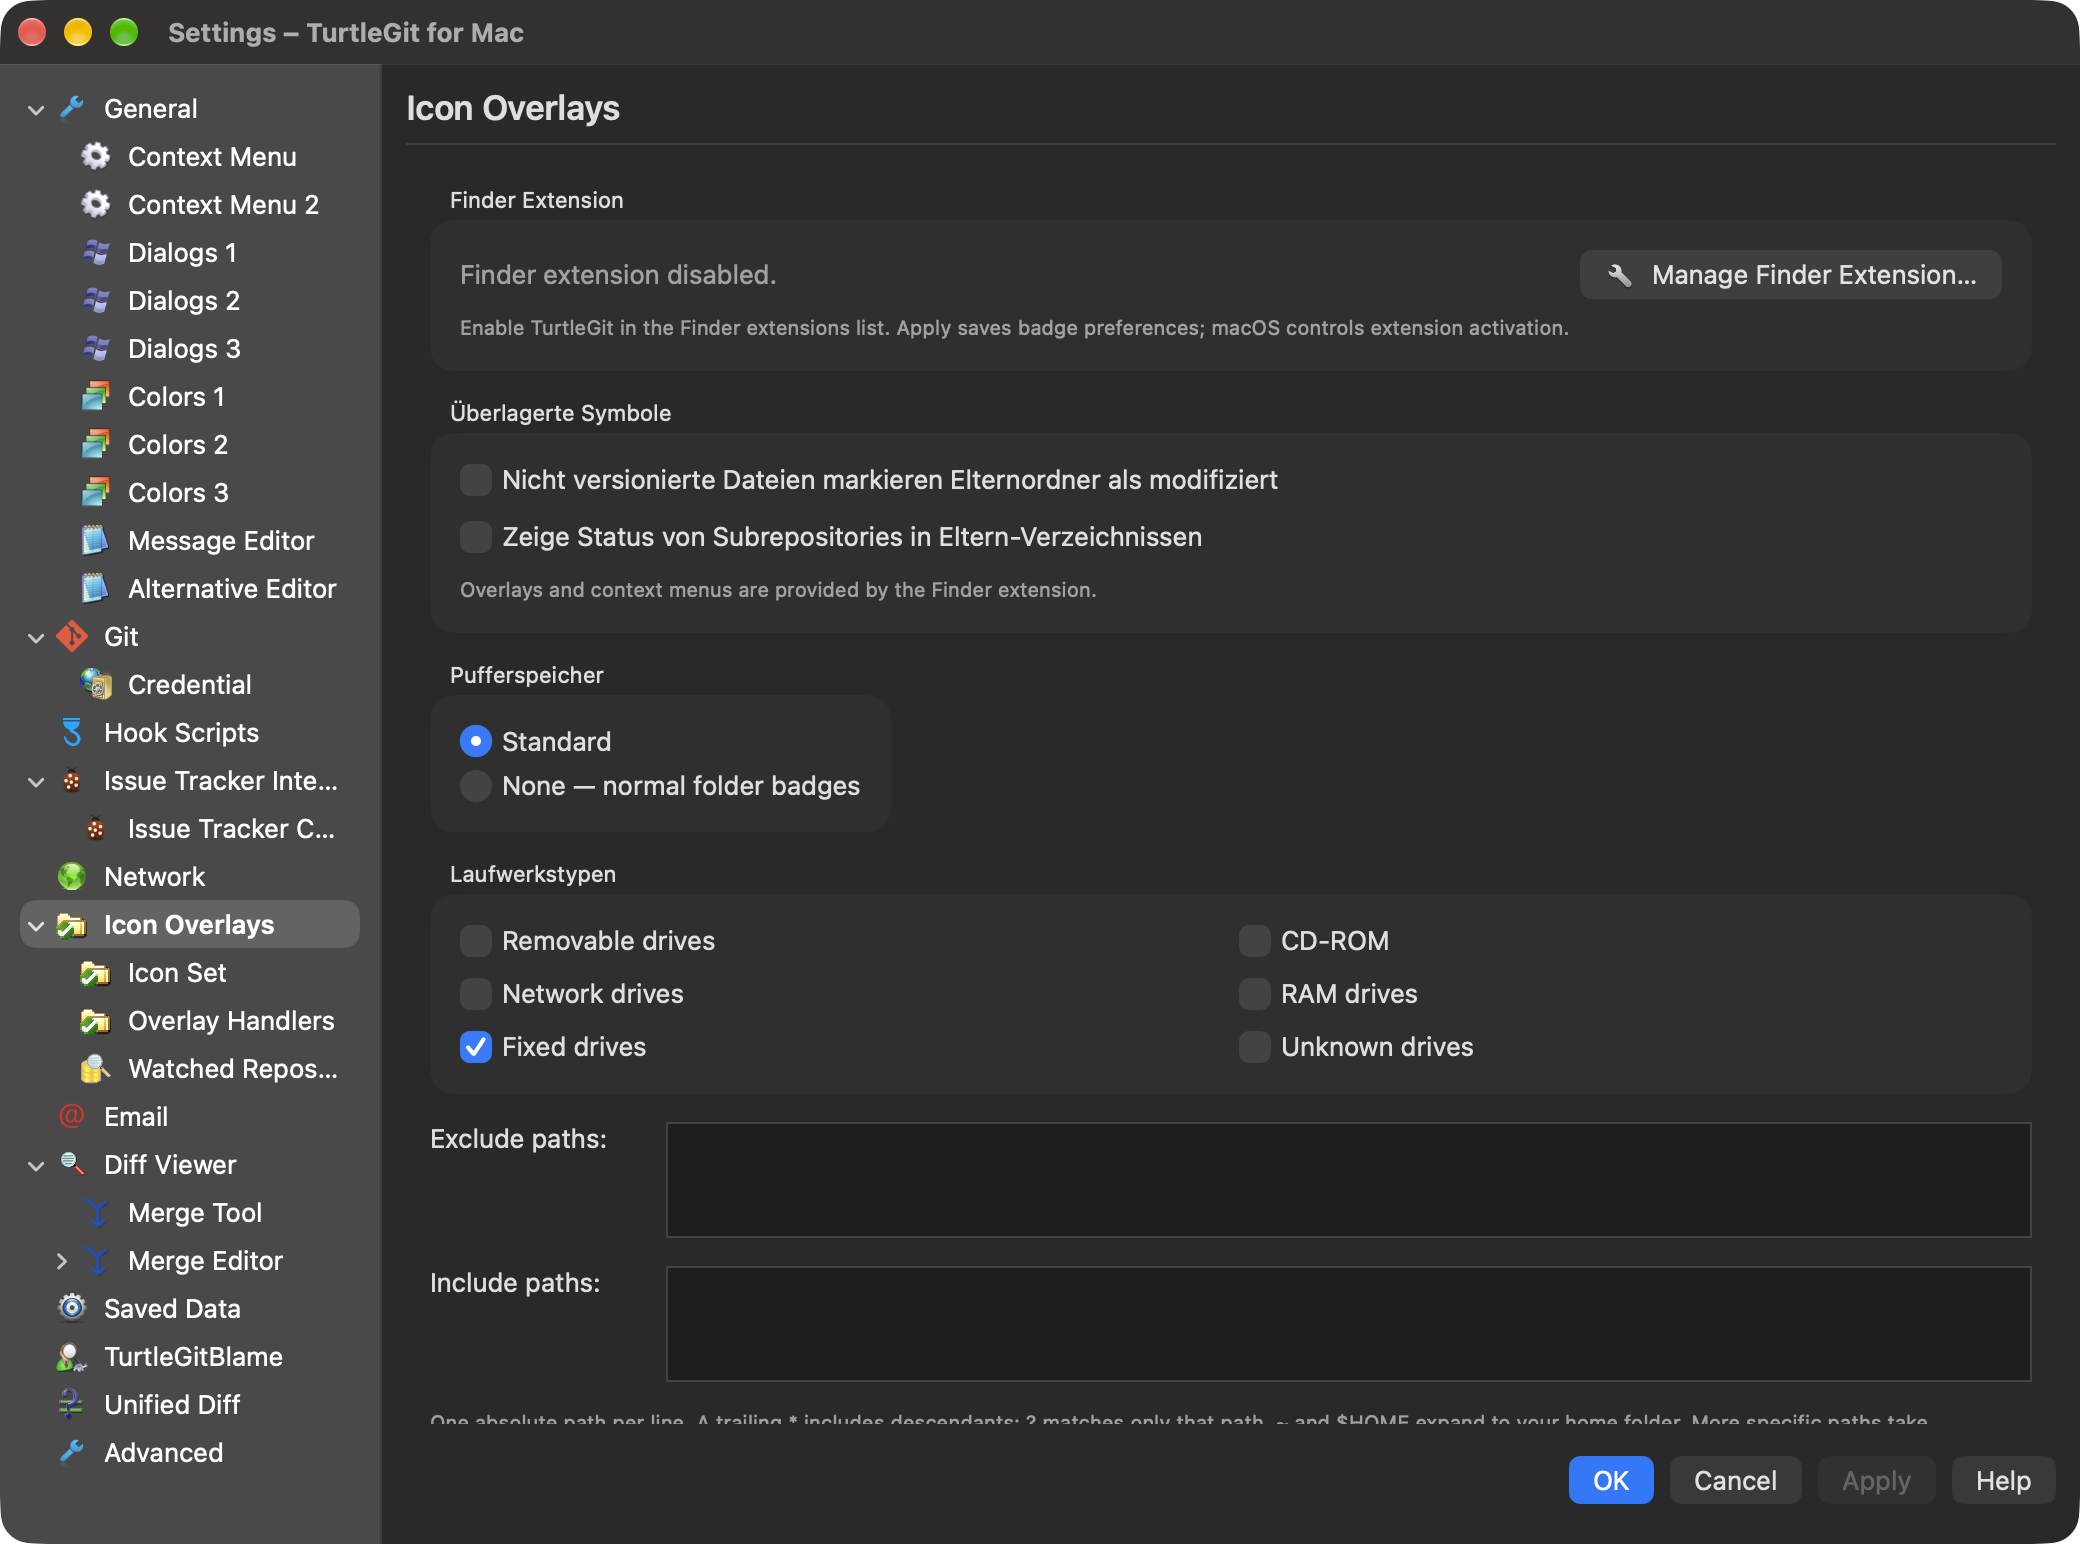Click the Hook Scripts hook icon
The height and width of the screenshot is (1544, 2080).
(72, 732)
